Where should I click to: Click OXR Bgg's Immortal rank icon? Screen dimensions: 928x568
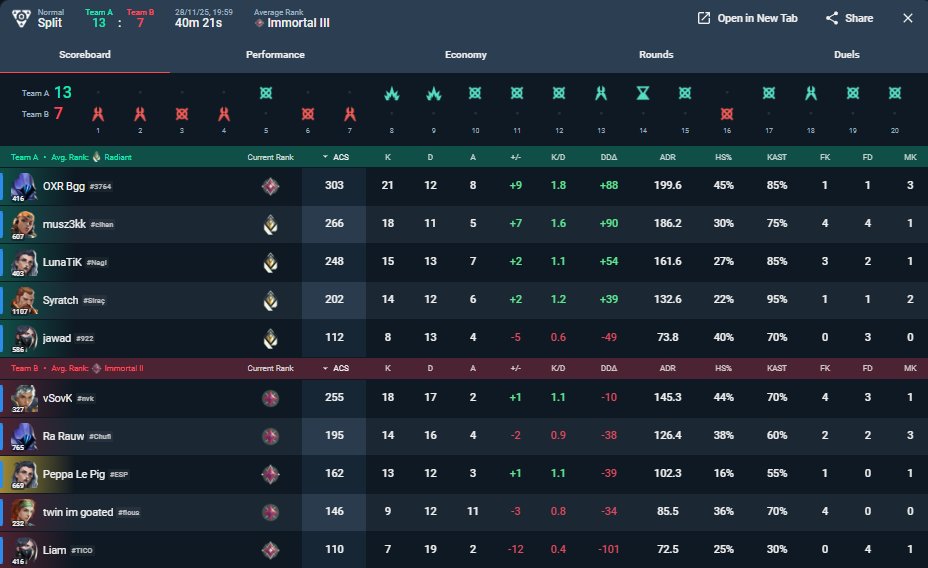270,186
